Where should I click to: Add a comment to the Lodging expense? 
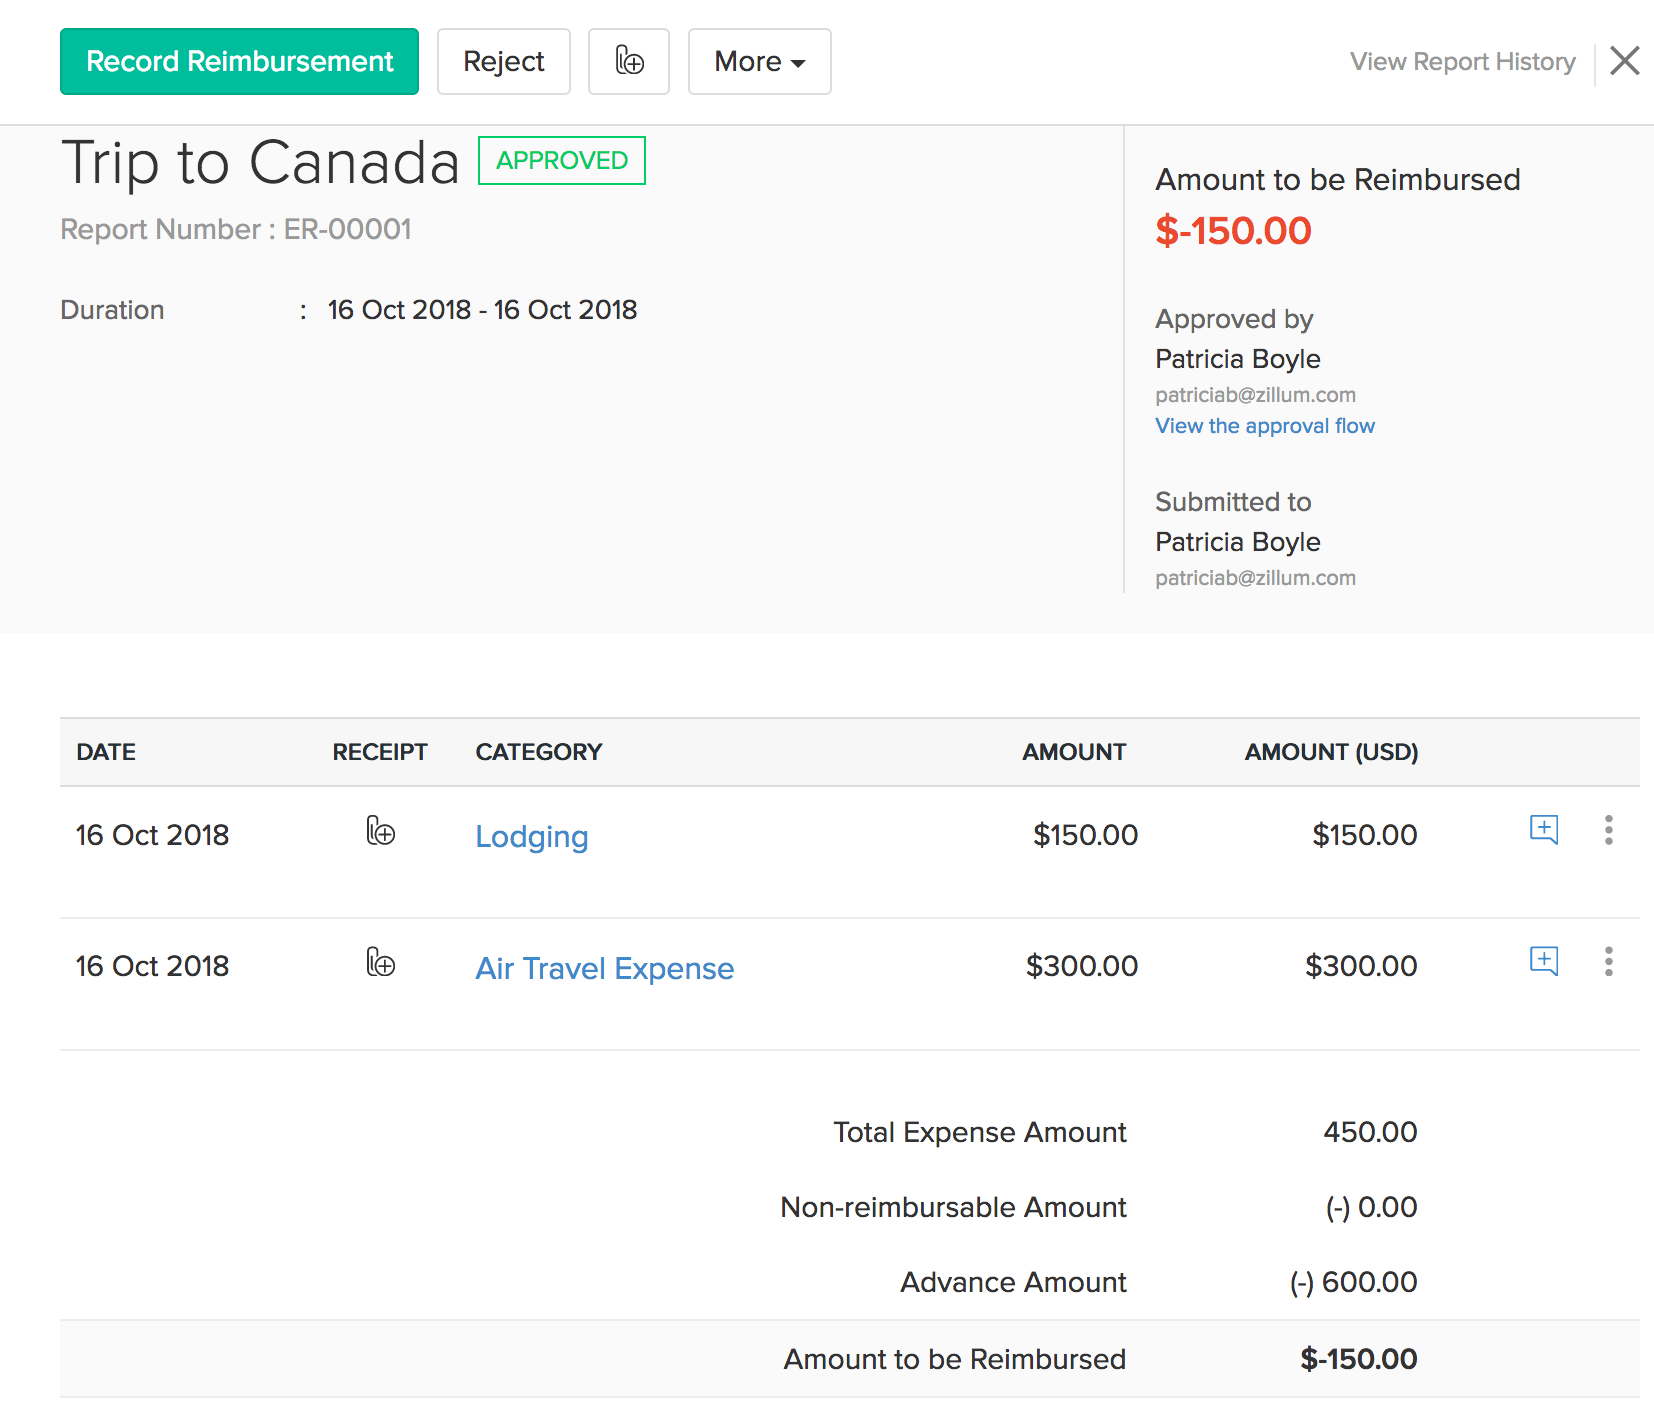coord(1543,829)
